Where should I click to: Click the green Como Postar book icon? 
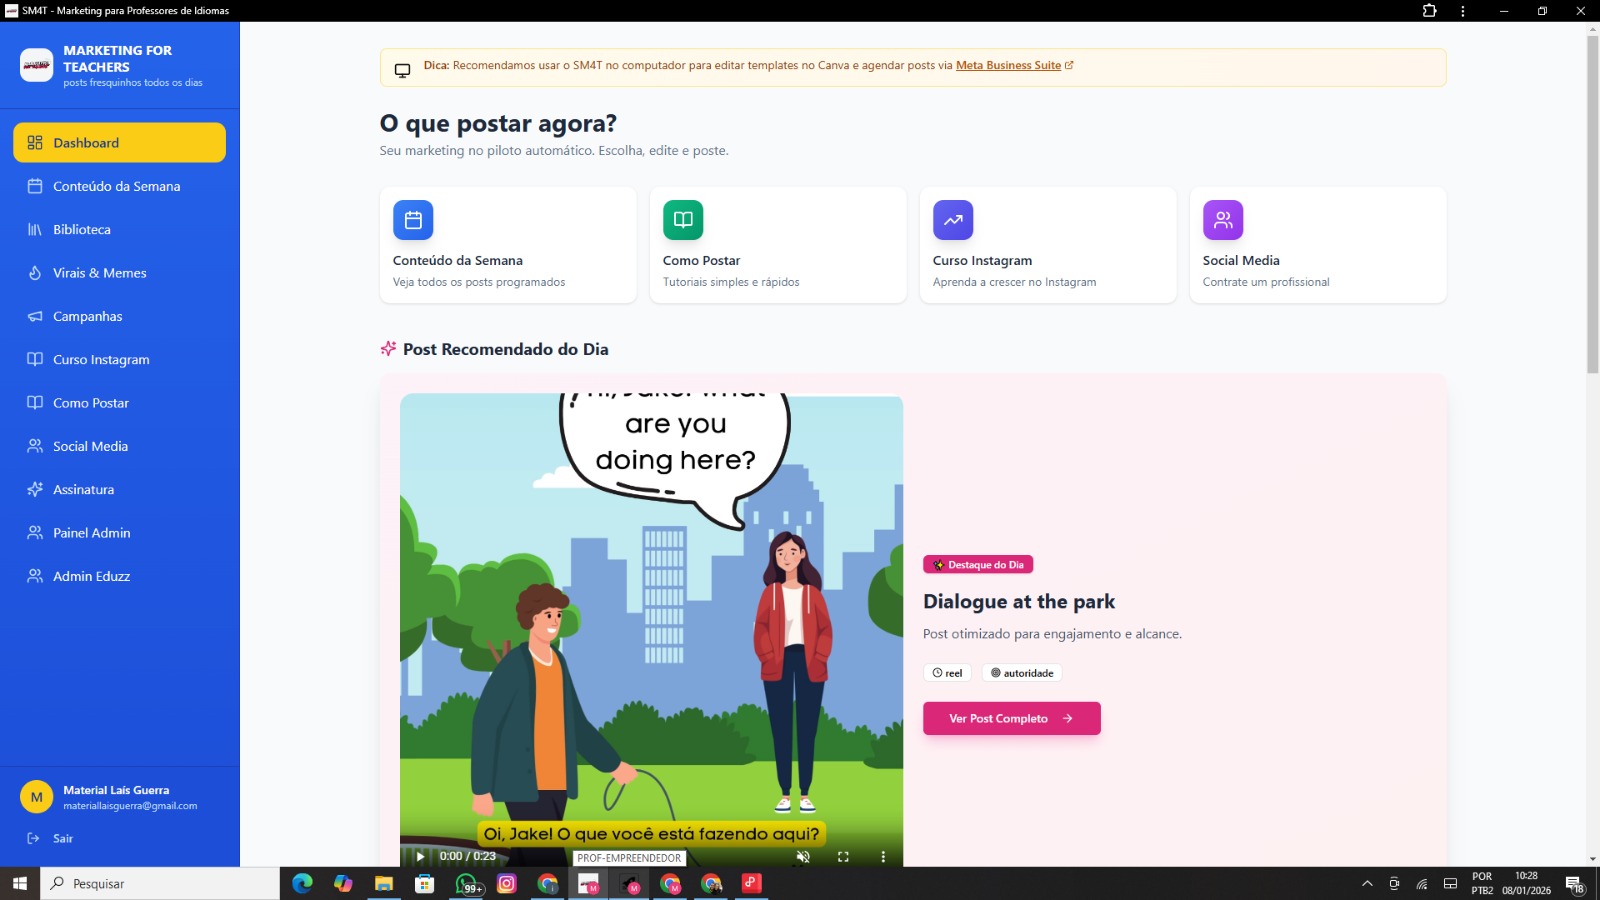(683, 220)
